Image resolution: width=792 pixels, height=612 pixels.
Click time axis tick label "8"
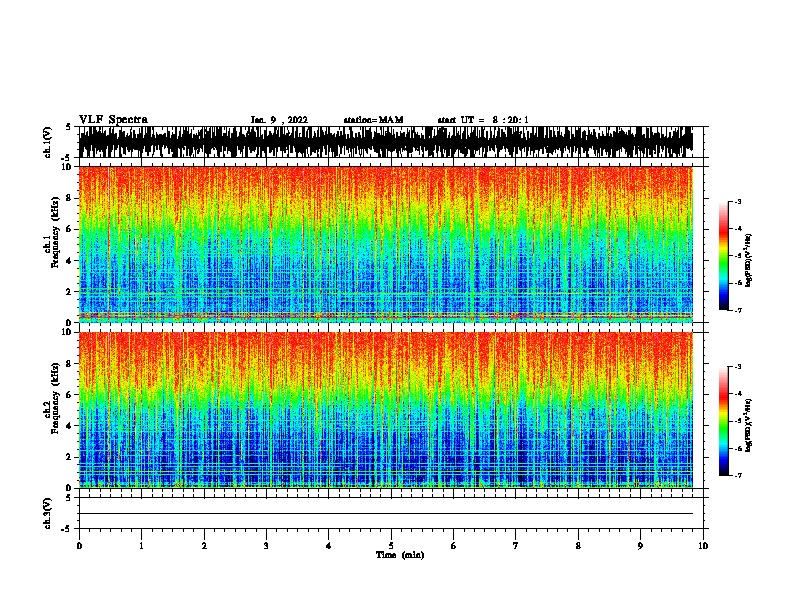pyautogui.click(x=578, y=546)
